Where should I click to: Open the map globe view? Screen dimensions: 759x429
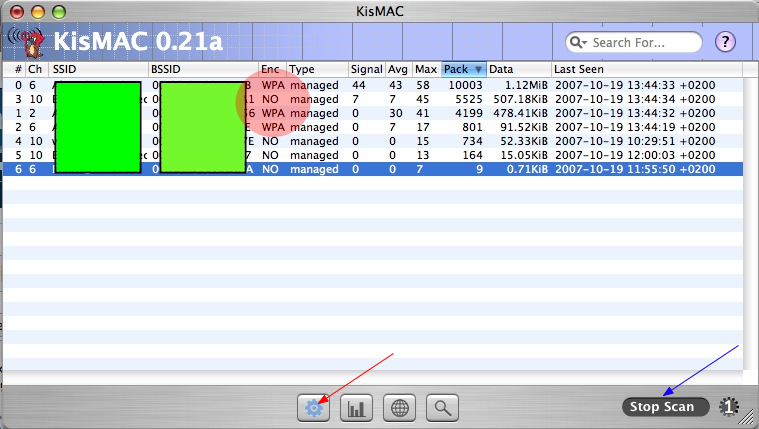coord(399,408)
